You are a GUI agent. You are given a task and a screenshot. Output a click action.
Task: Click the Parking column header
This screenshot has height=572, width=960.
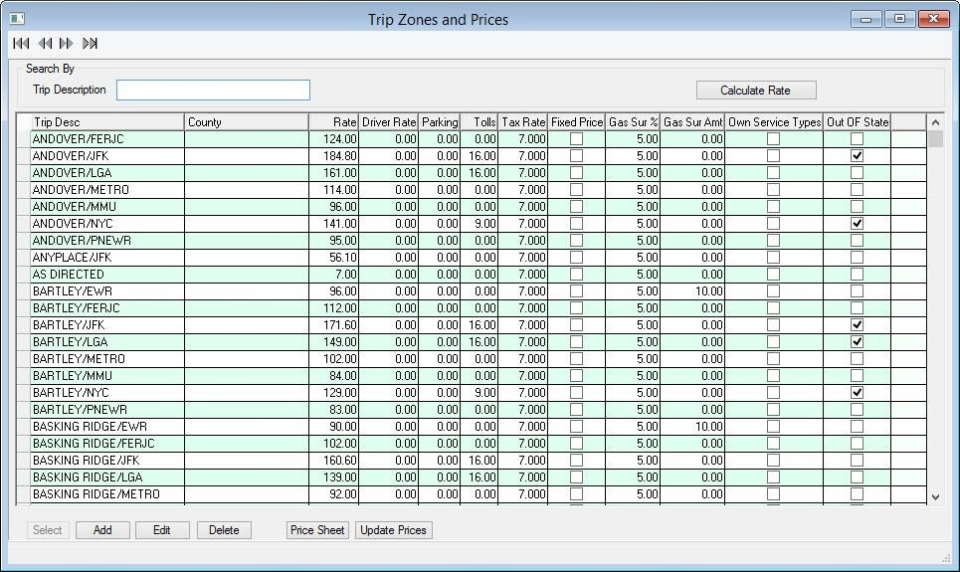pyautogui.click(x=440, y=122)
